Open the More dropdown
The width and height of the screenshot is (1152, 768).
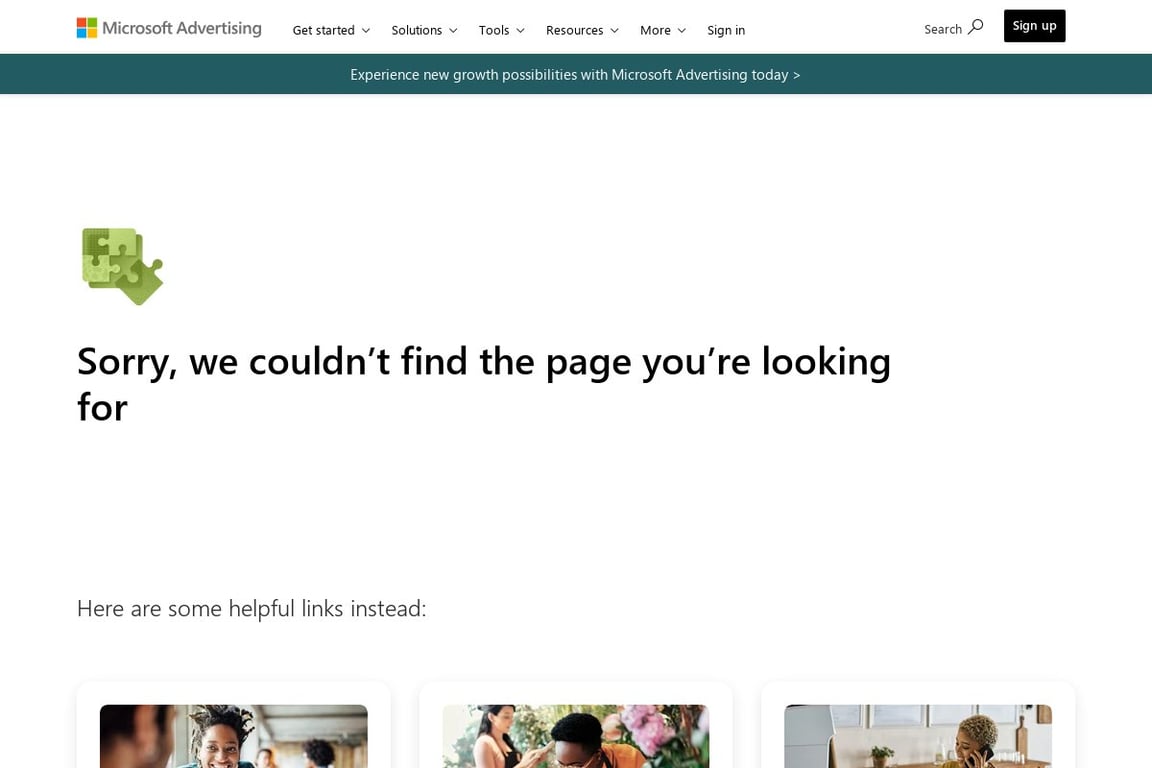[x=663, y=30]
